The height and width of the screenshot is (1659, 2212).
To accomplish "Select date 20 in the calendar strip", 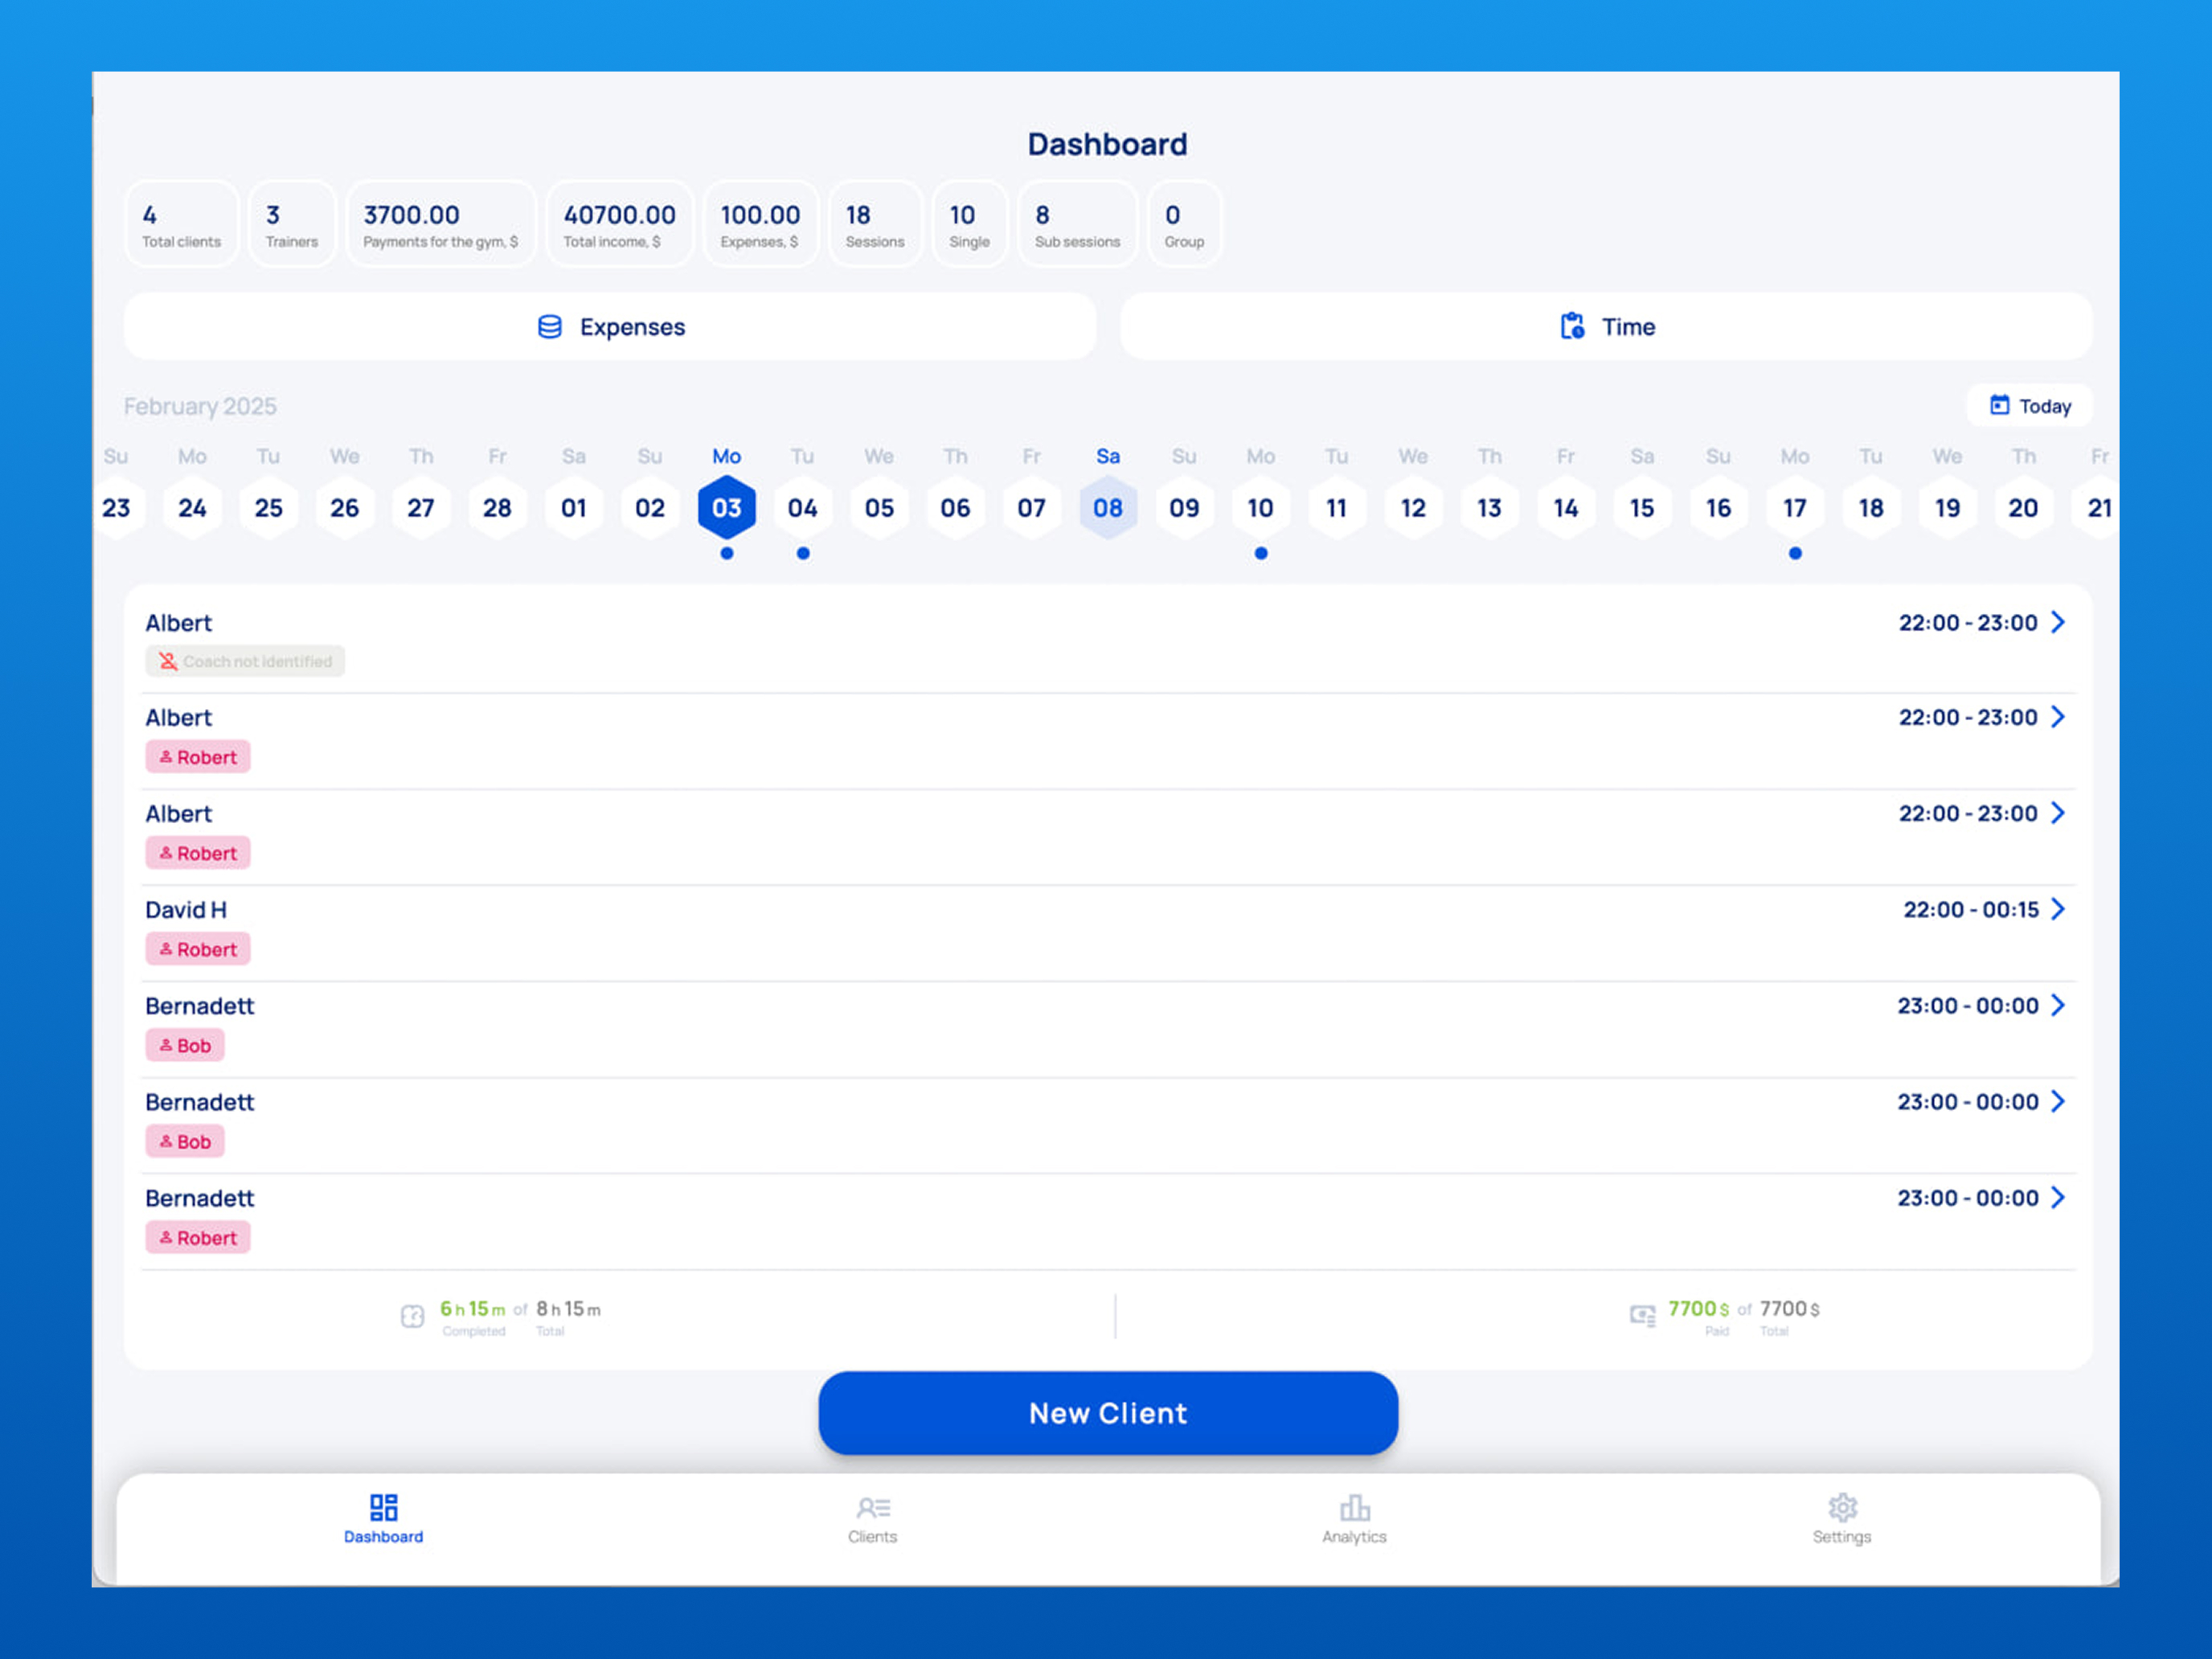I will [2023, 508].
